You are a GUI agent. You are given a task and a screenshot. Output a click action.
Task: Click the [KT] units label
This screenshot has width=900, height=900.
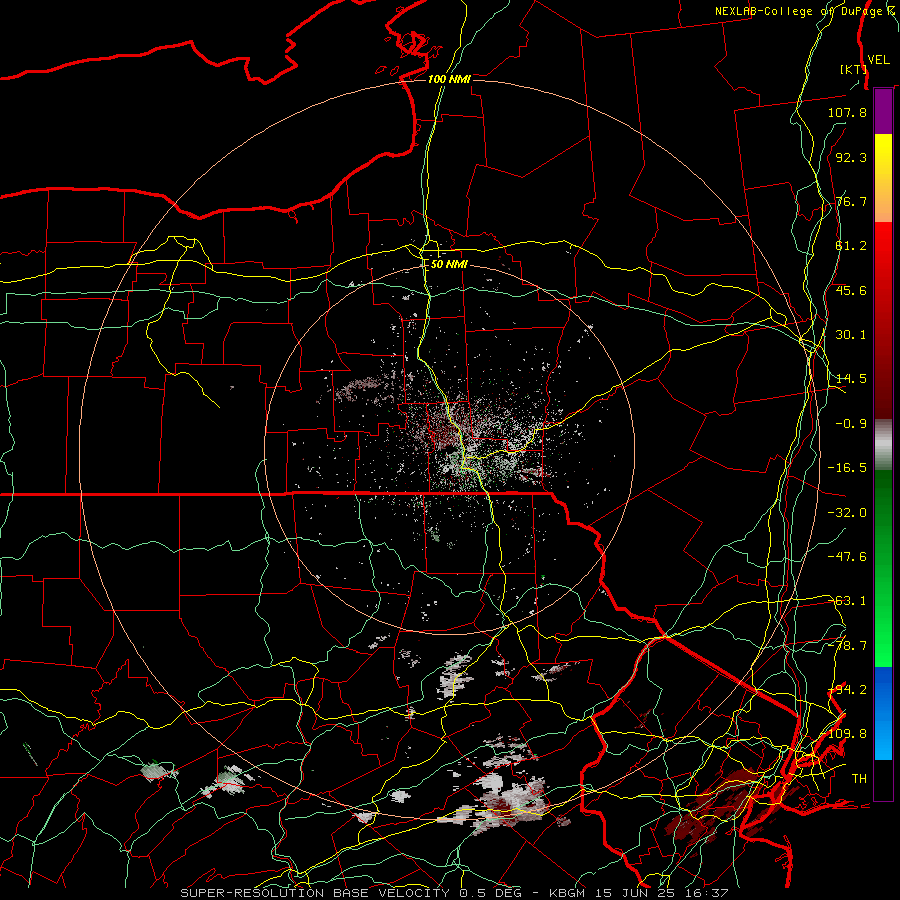pyautogui.click(x=853, y=69)
